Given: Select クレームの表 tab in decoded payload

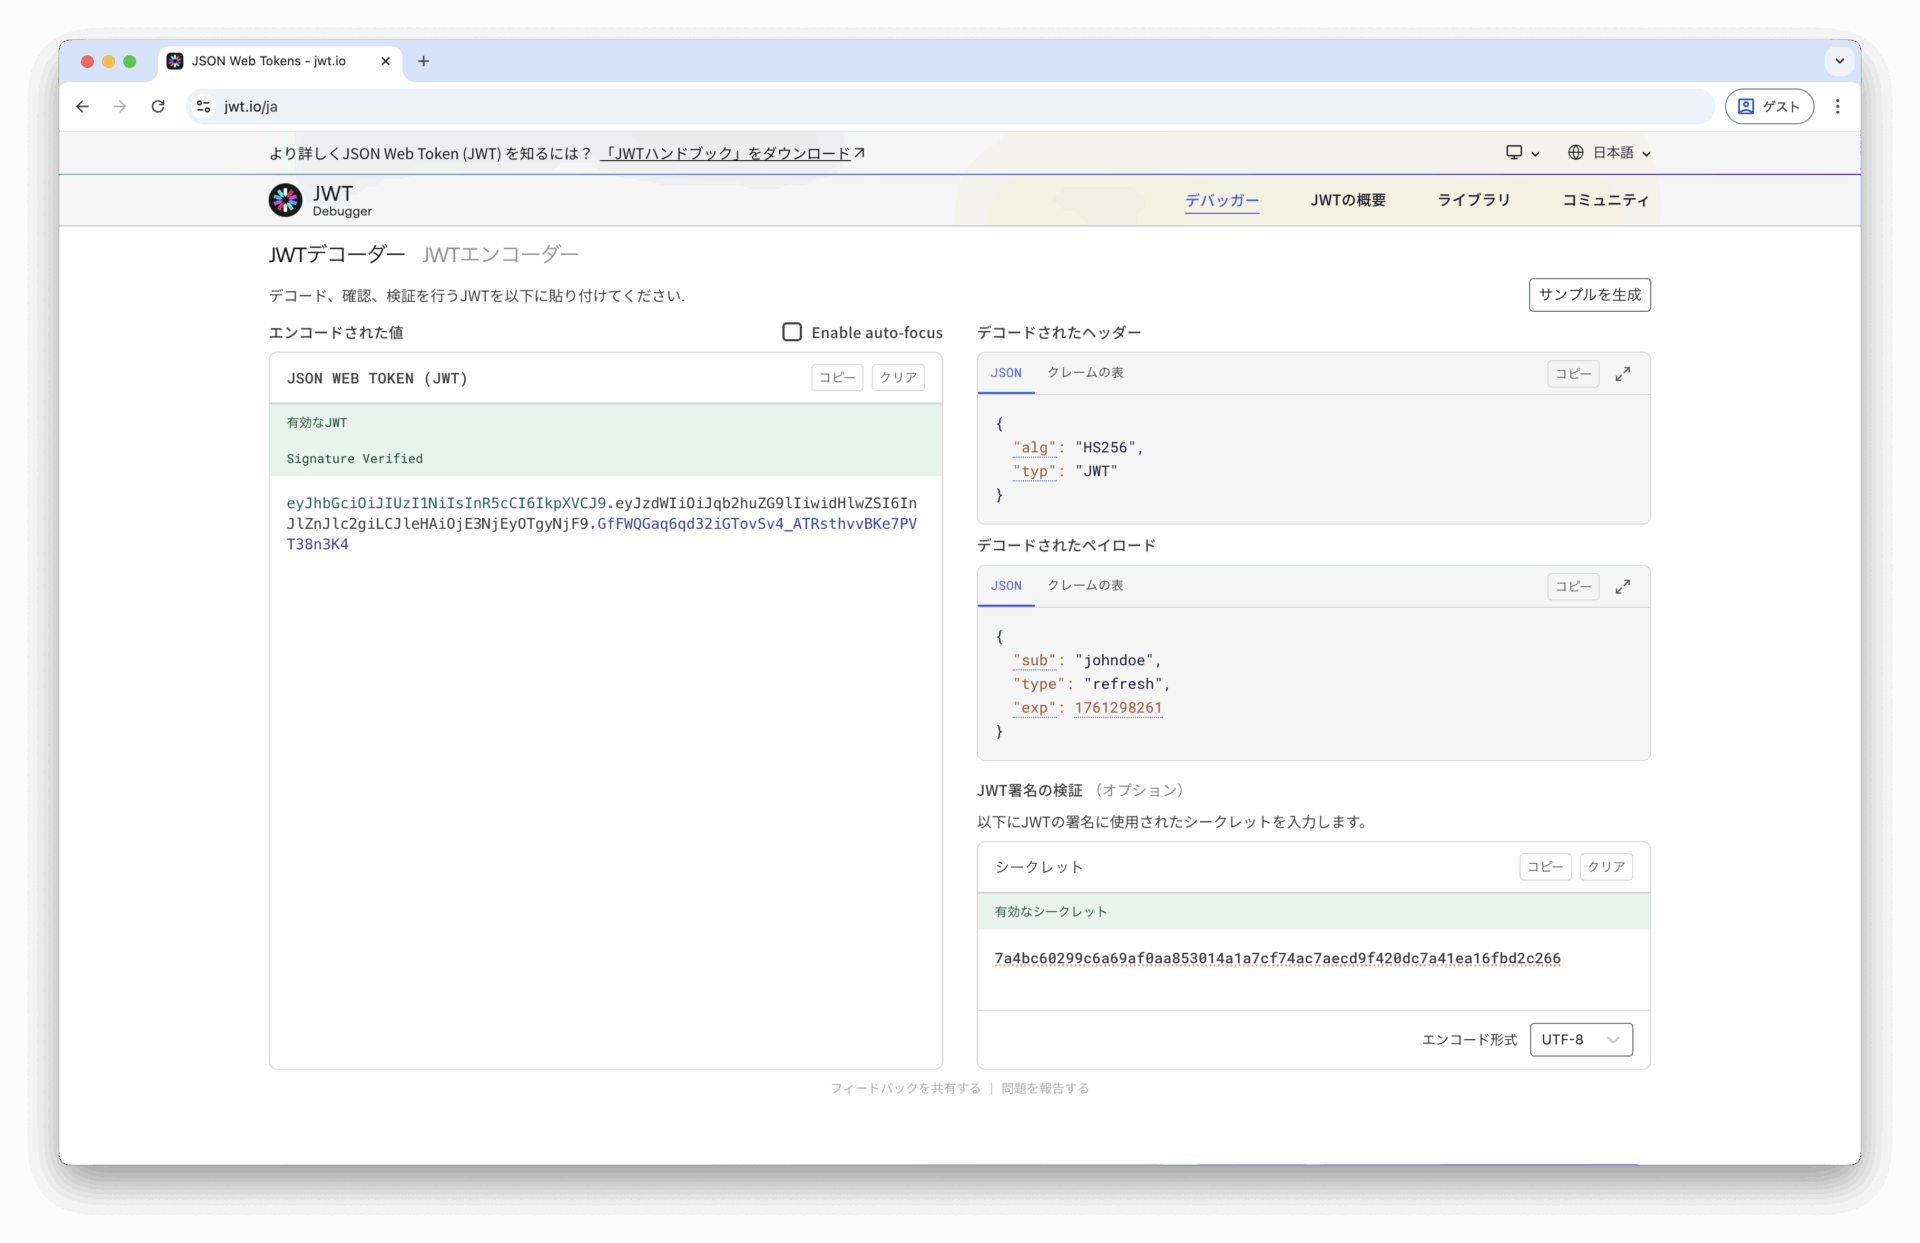Looking at the screenshot, I should (x=1085, y=586).
